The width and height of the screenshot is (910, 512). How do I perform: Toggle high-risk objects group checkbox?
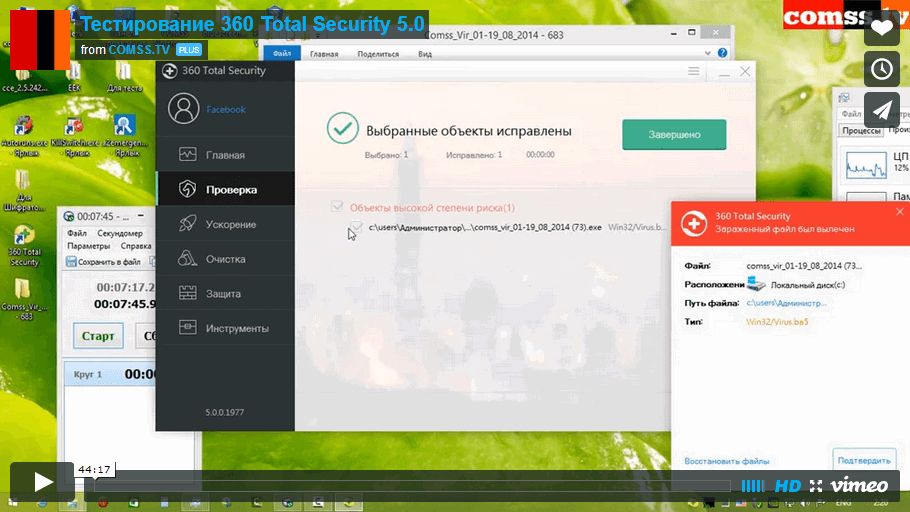tap(337, 207)
